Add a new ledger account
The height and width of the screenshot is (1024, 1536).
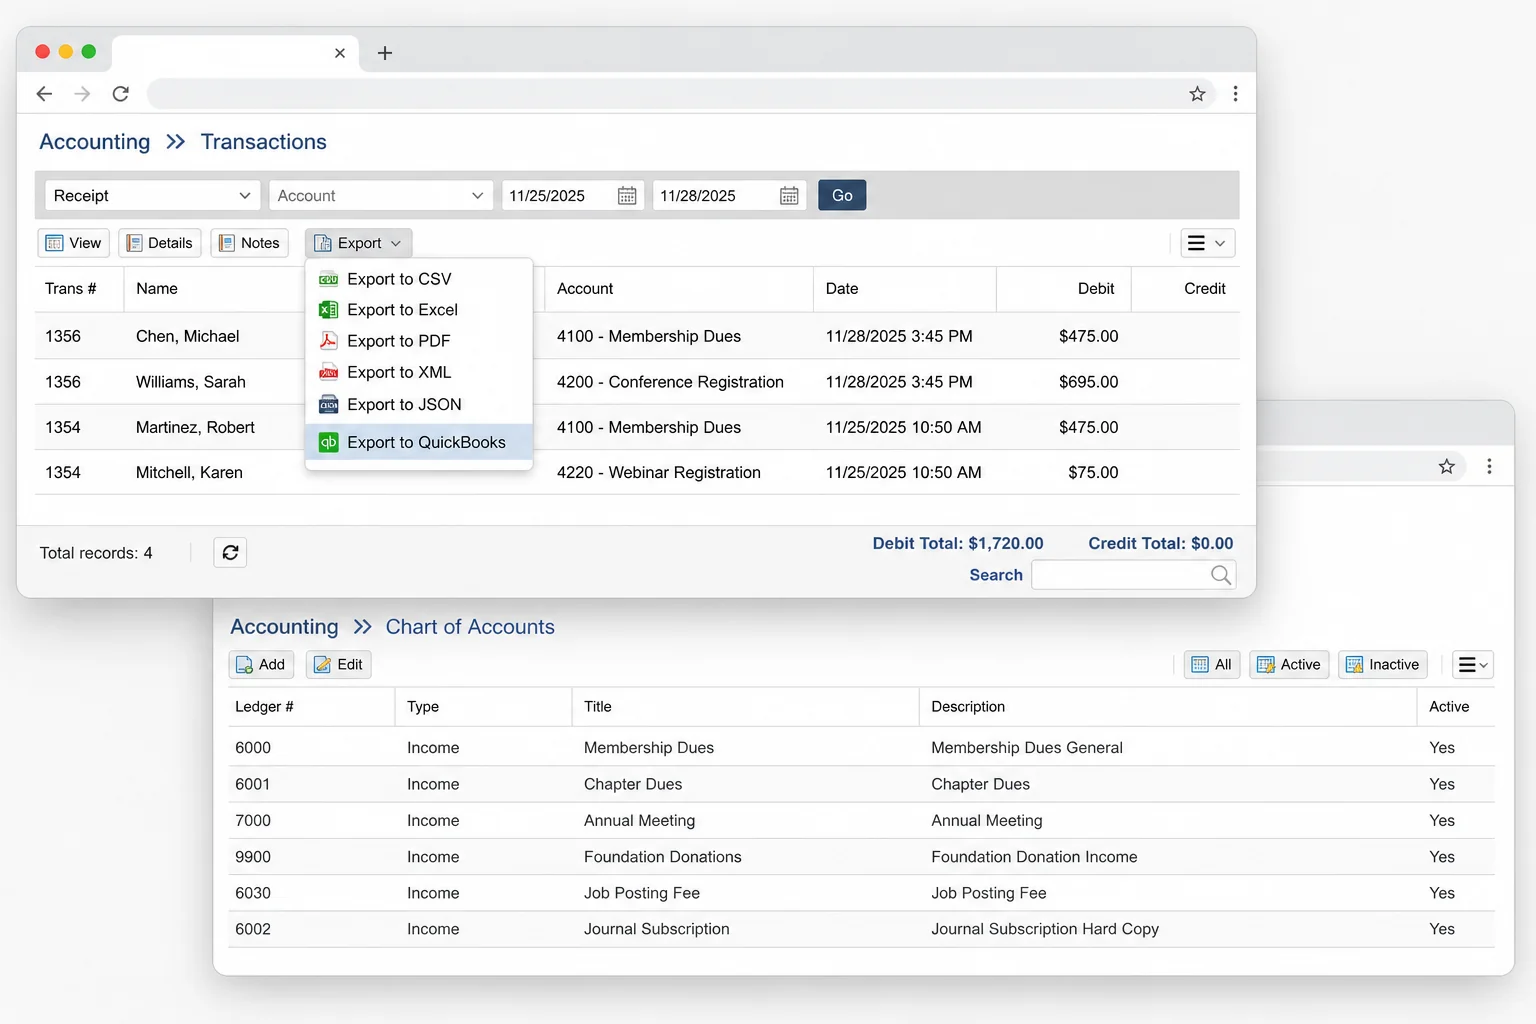(x=261, y=665)
